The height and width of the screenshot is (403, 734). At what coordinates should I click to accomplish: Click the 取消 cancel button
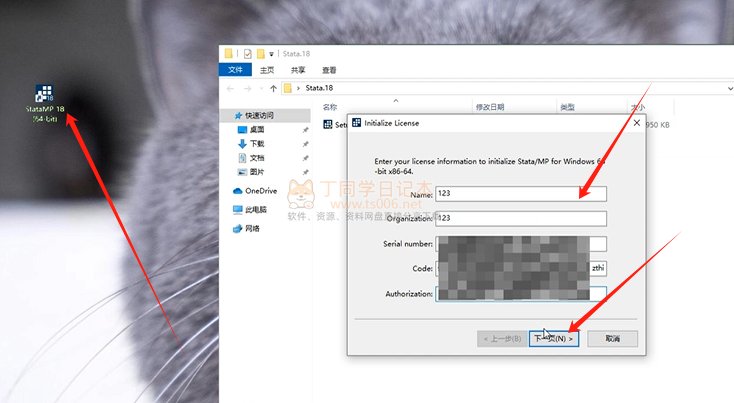point(612,338)
